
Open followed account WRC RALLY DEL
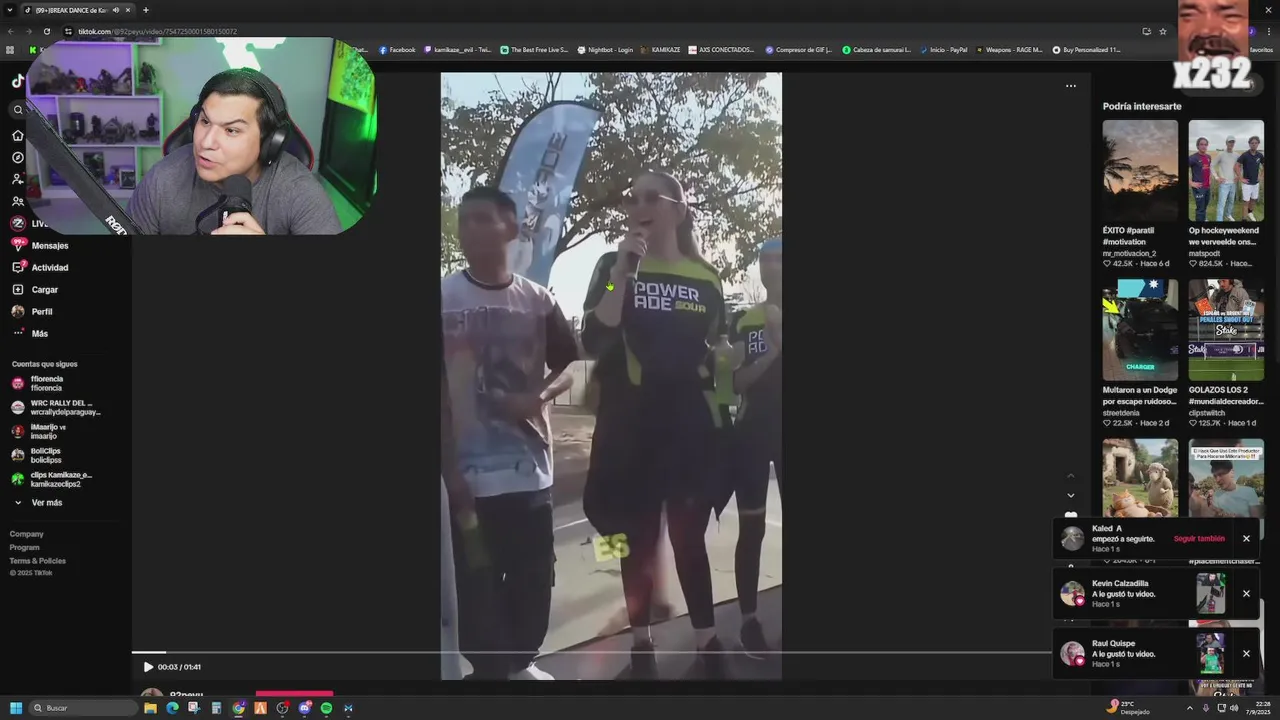click(x=55, y=407)
